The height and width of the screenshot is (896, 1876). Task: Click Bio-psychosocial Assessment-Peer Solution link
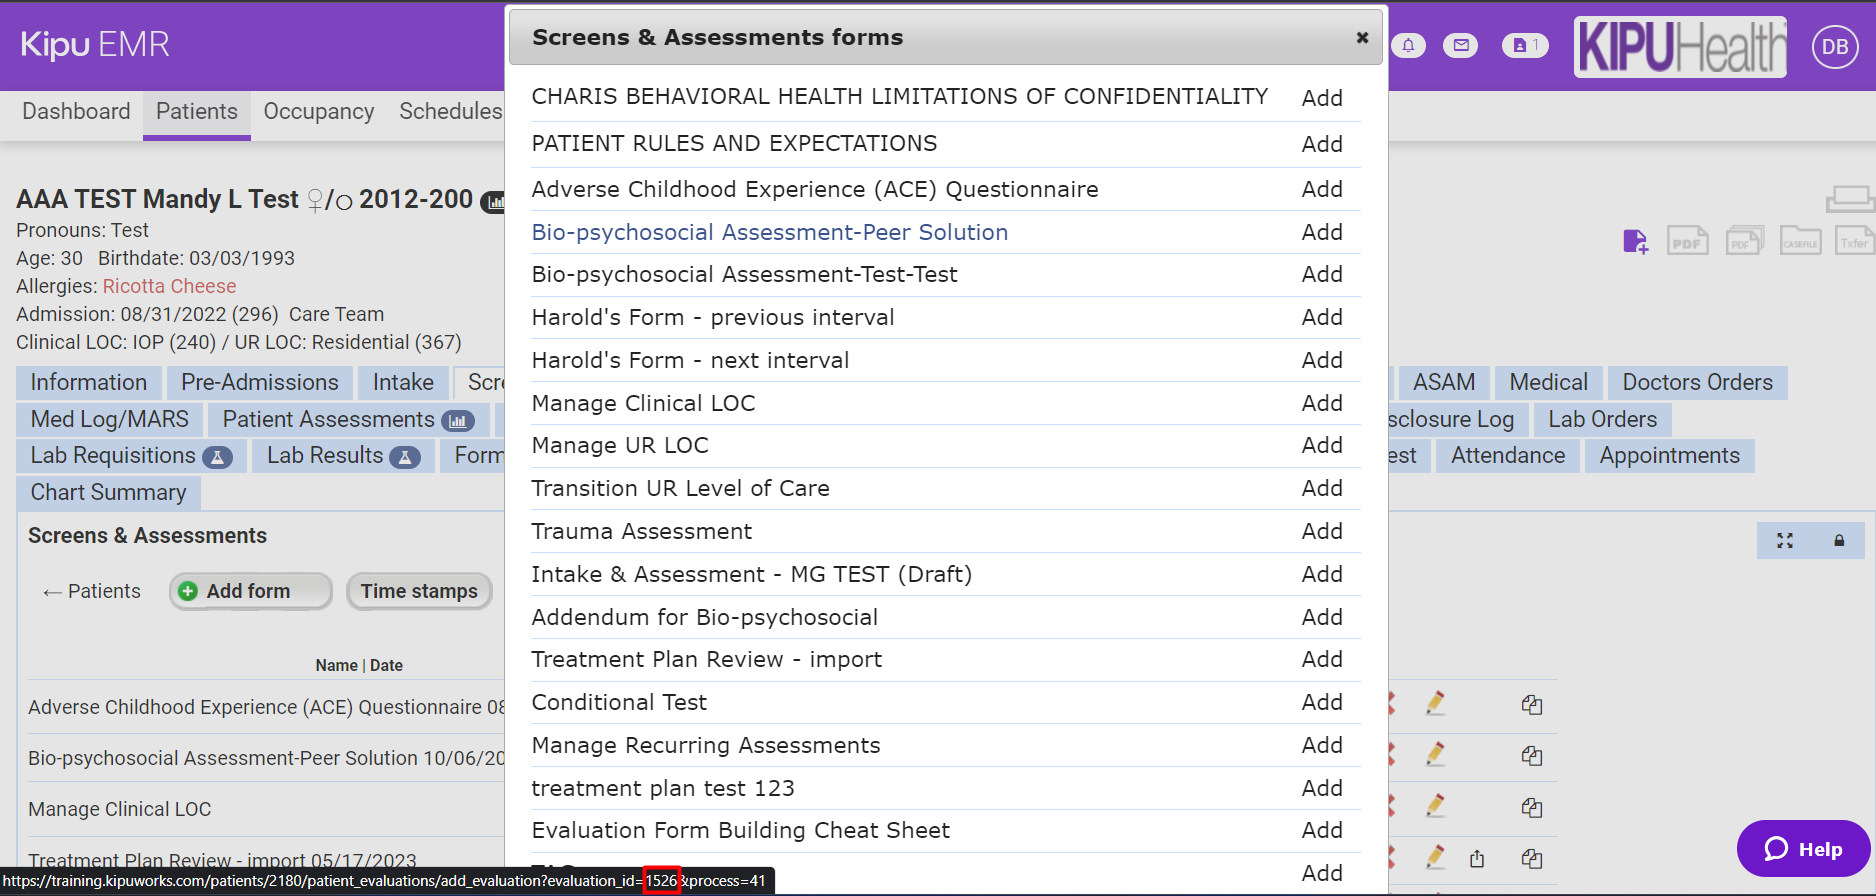click(x=769, y=232)
